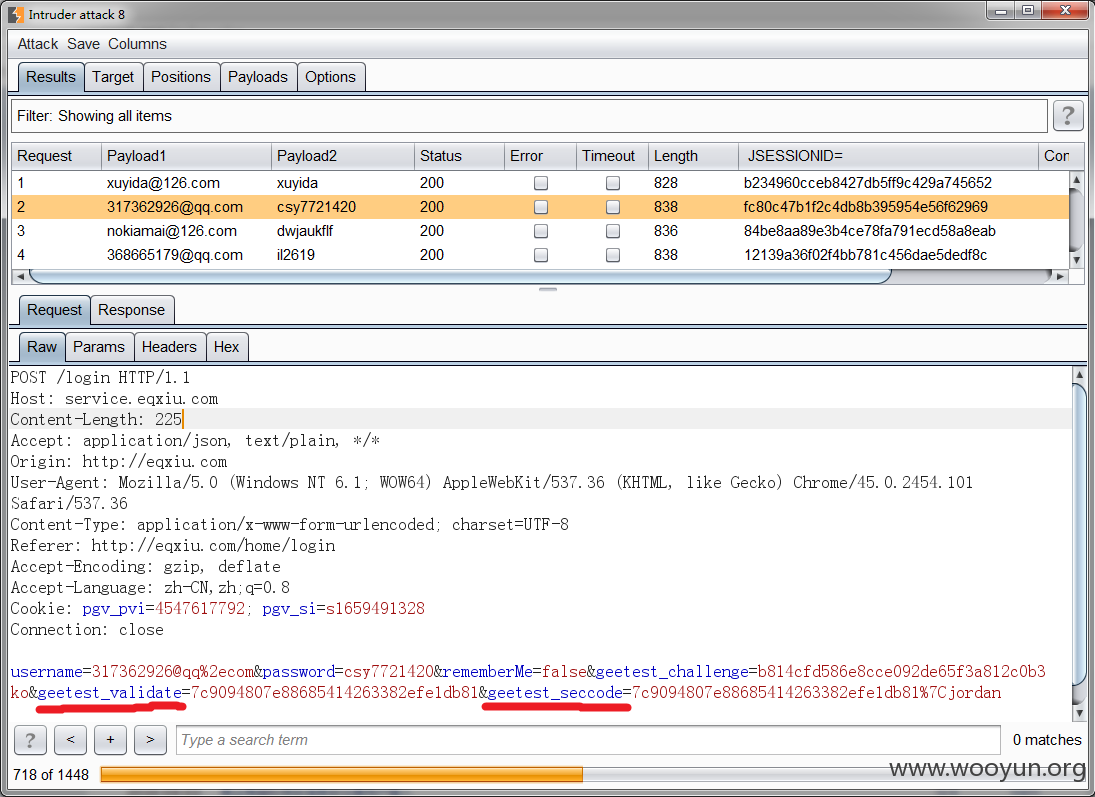
Task: Toggle Error checkbox for request 3
Action: (x=541, y=231)
